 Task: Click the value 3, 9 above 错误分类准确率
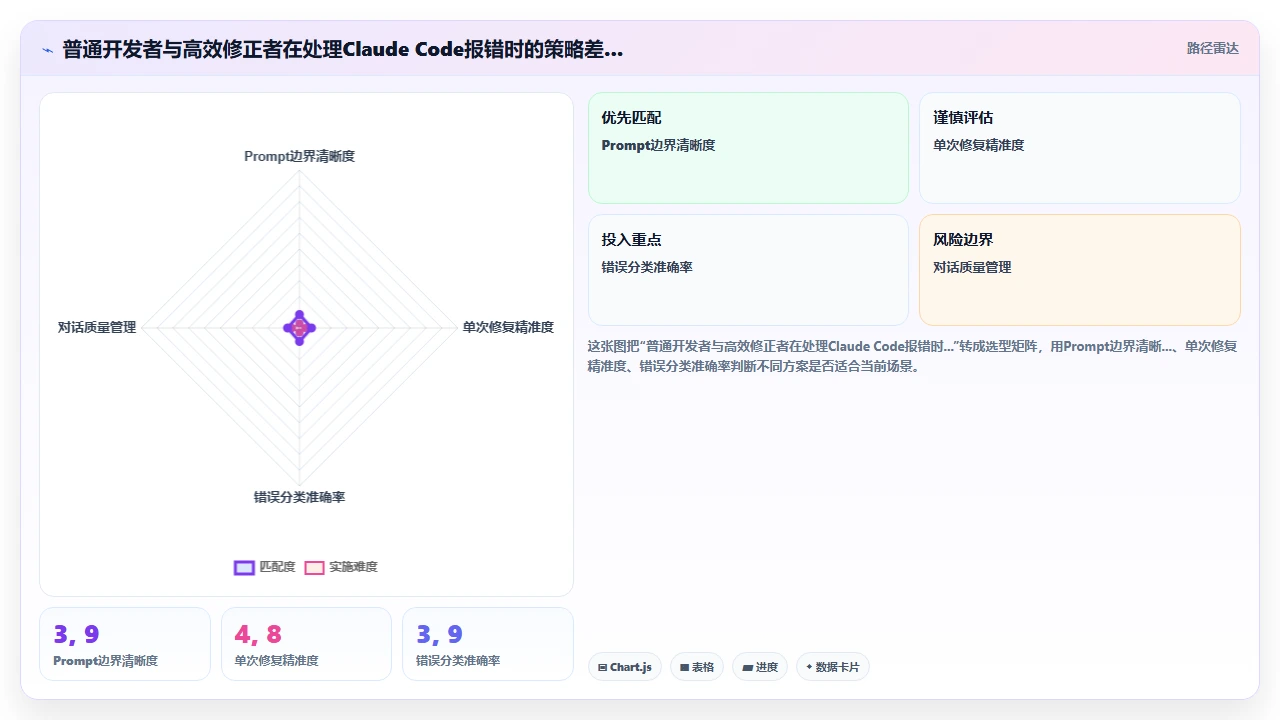coord(439,634)
